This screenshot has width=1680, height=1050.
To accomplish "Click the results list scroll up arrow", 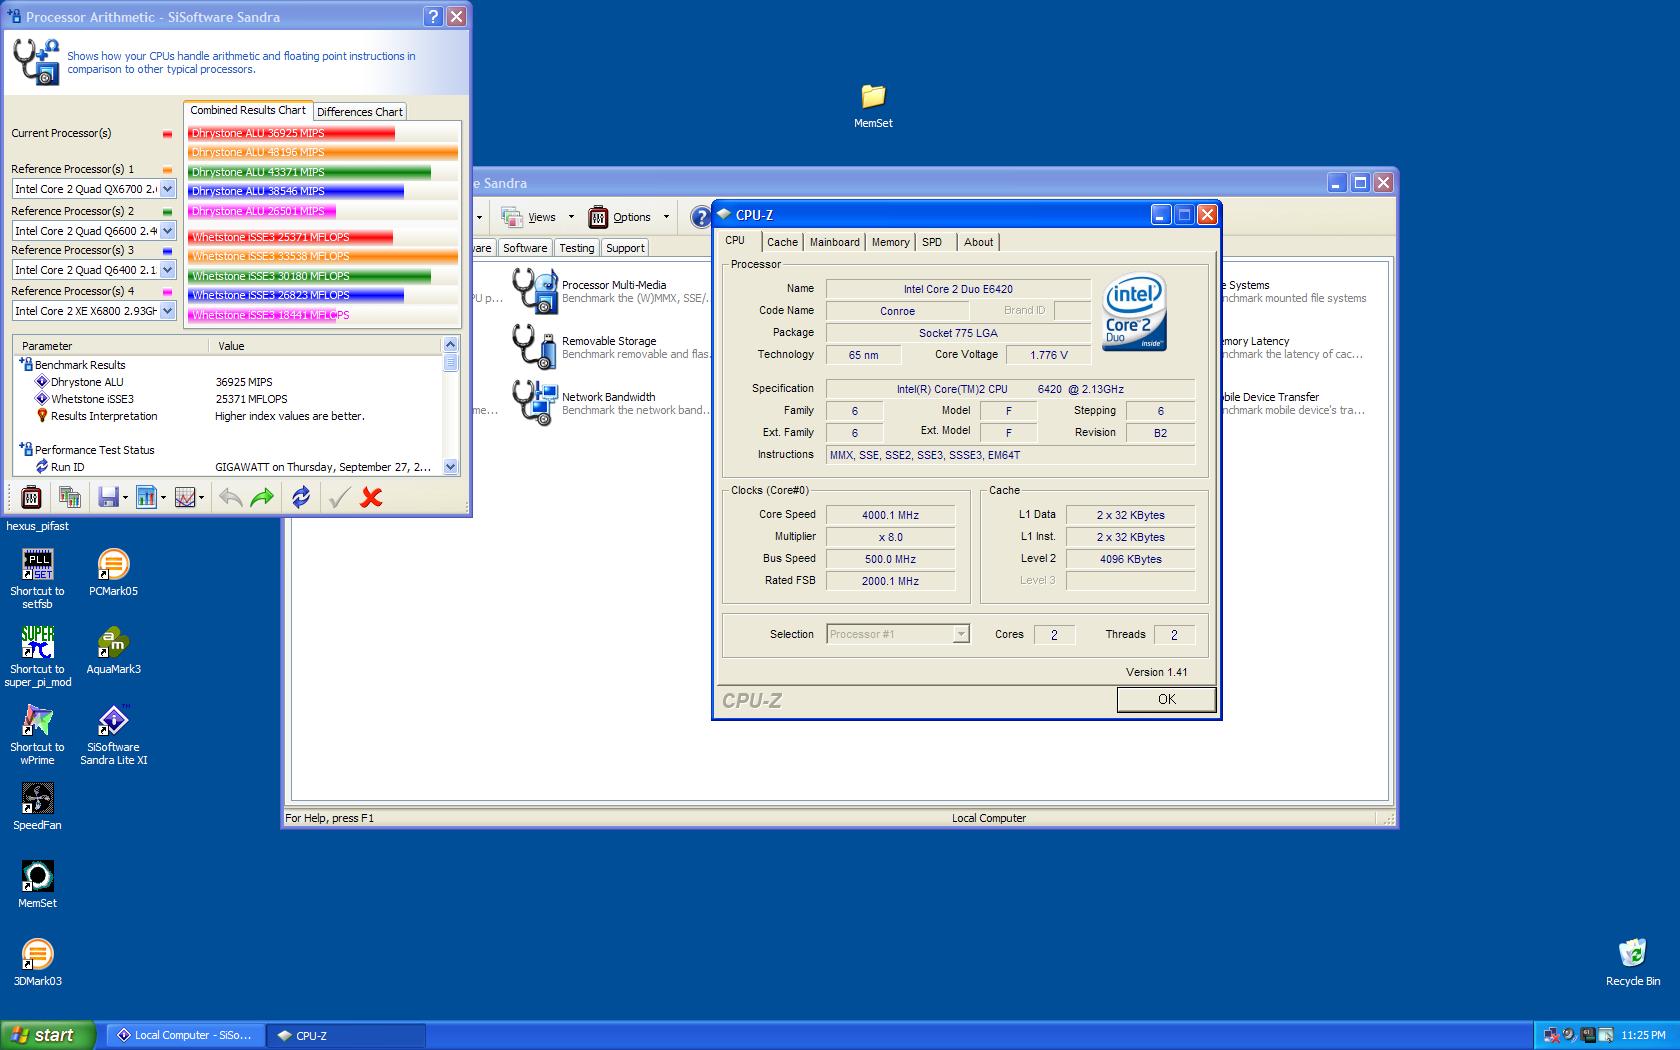I will tap(450, 345).
